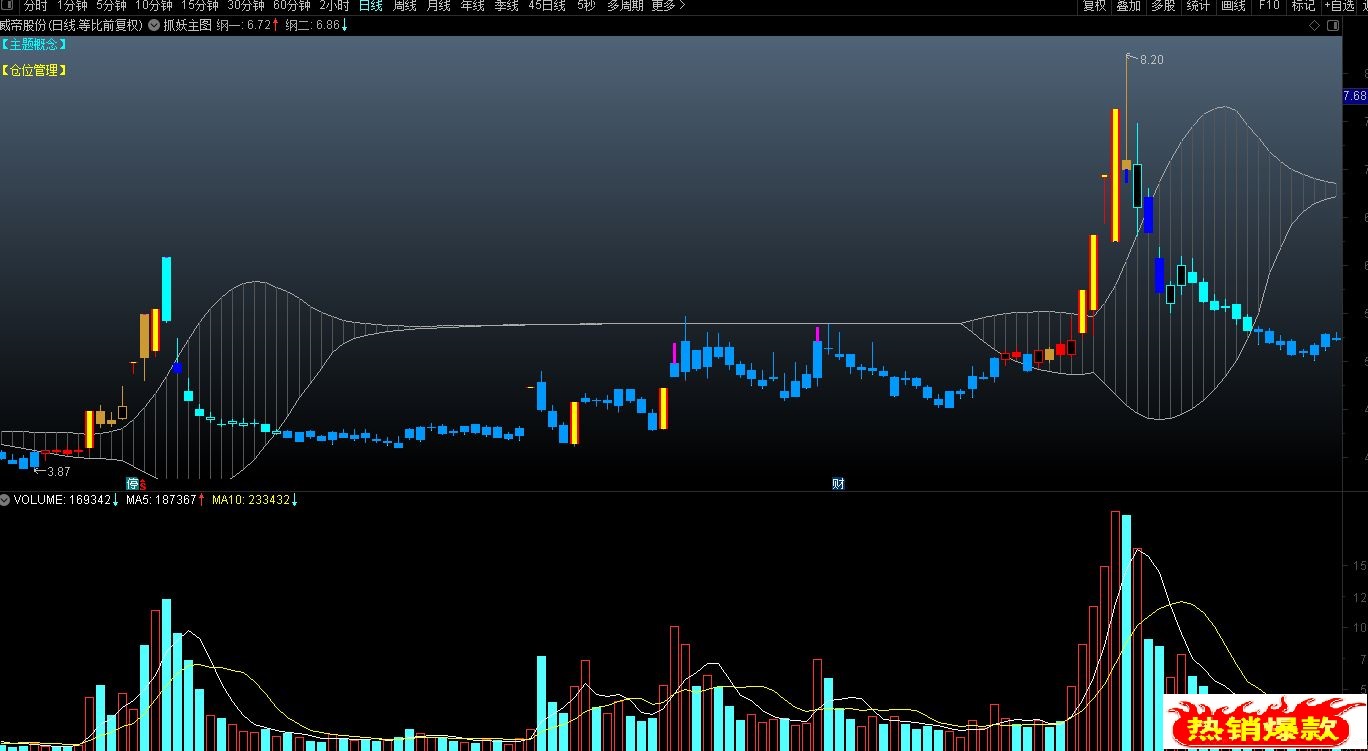Image resolution: width=1368 pixels, height=751 pixels.
Task: Click the 财 financial marker icon
Action: [838, 484]
